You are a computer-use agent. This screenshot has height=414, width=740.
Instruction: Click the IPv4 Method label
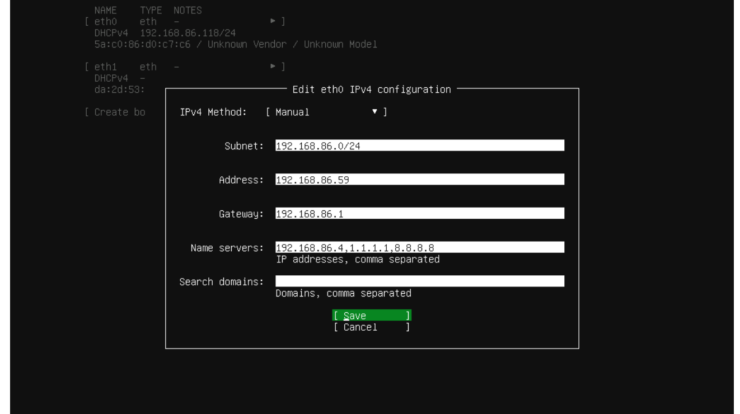tap(213, 112)
